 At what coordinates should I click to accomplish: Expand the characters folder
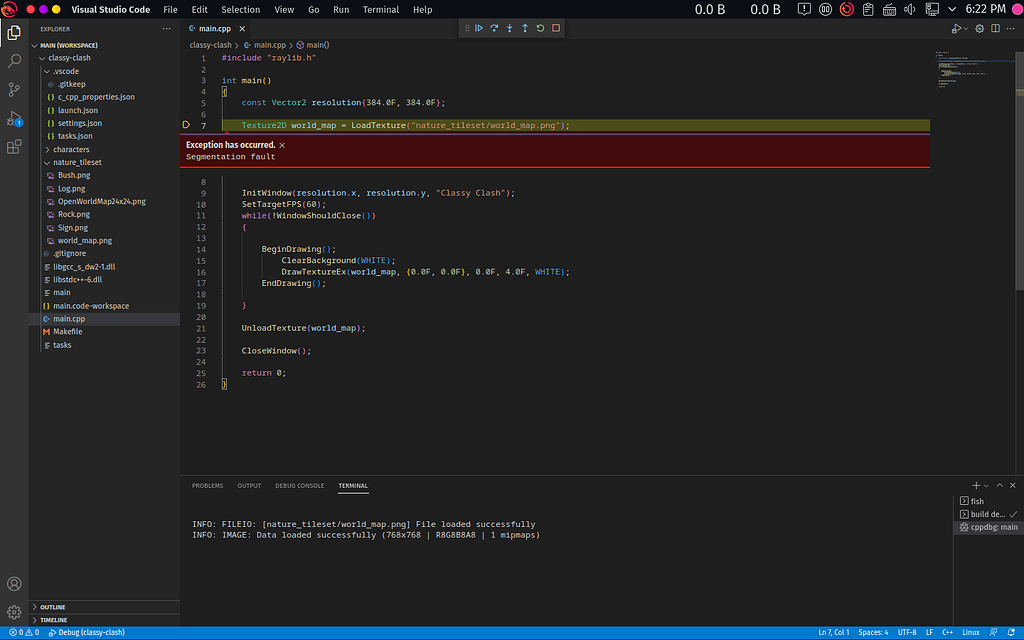pyautogui.click(x=70, y=149)
